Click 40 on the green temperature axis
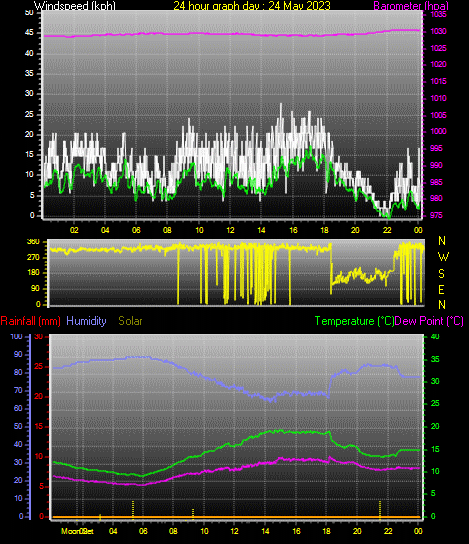 coord(435,336)
